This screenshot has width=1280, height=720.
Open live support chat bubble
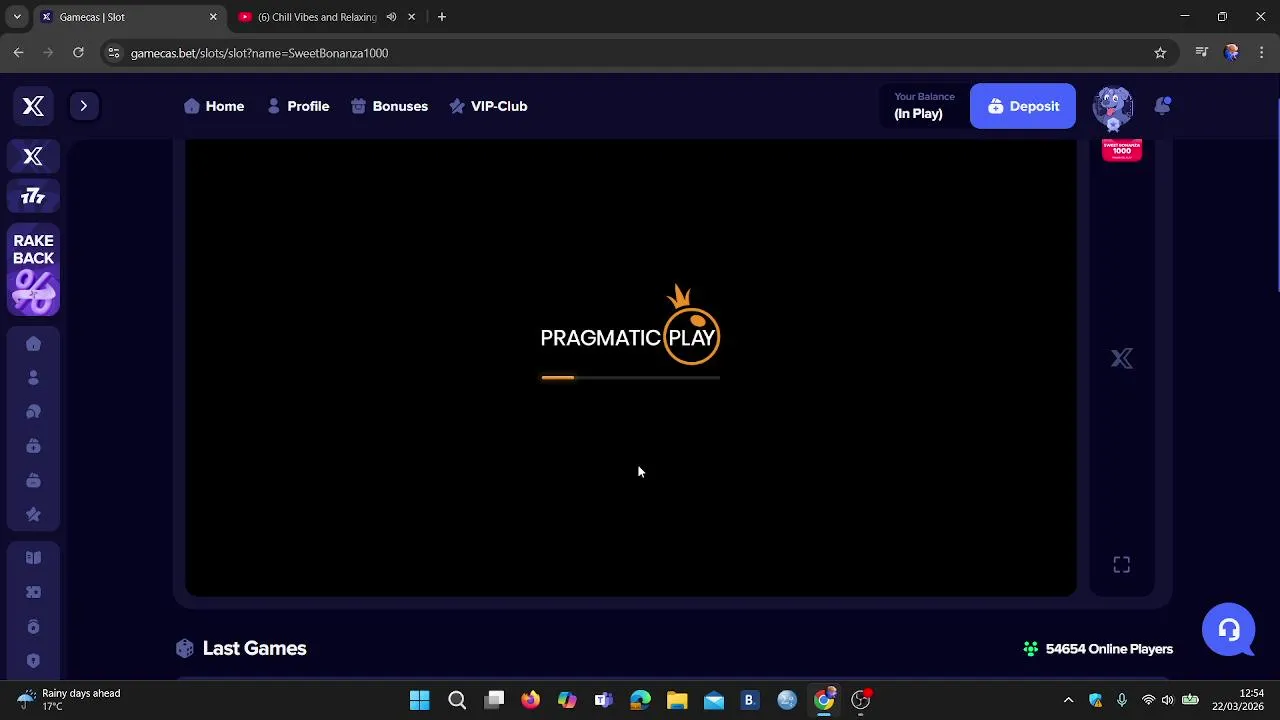[x=1229, y=631]
